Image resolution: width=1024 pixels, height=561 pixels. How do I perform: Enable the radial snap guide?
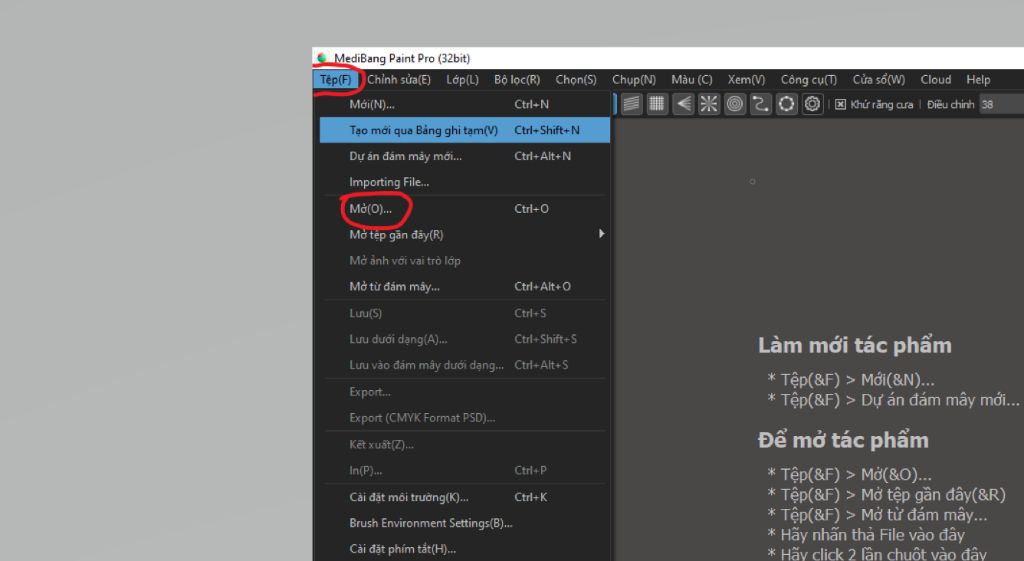(x=709, y=104)
